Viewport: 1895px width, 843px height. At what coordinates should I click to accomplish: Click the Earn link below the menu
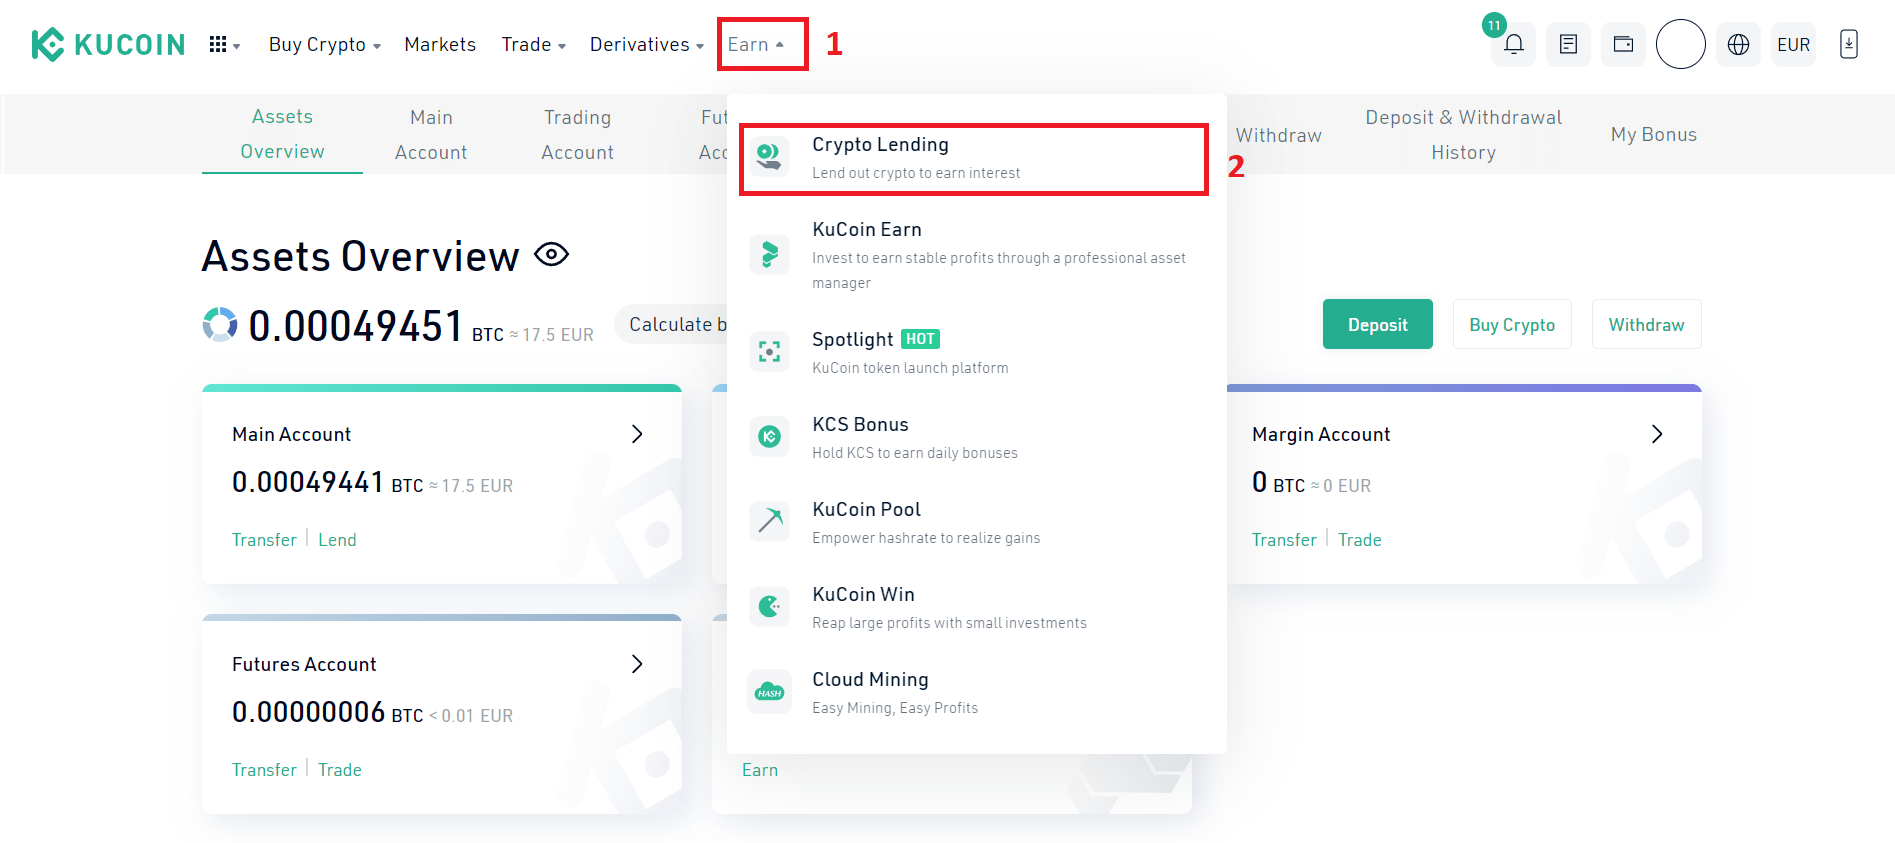point(760,770)
